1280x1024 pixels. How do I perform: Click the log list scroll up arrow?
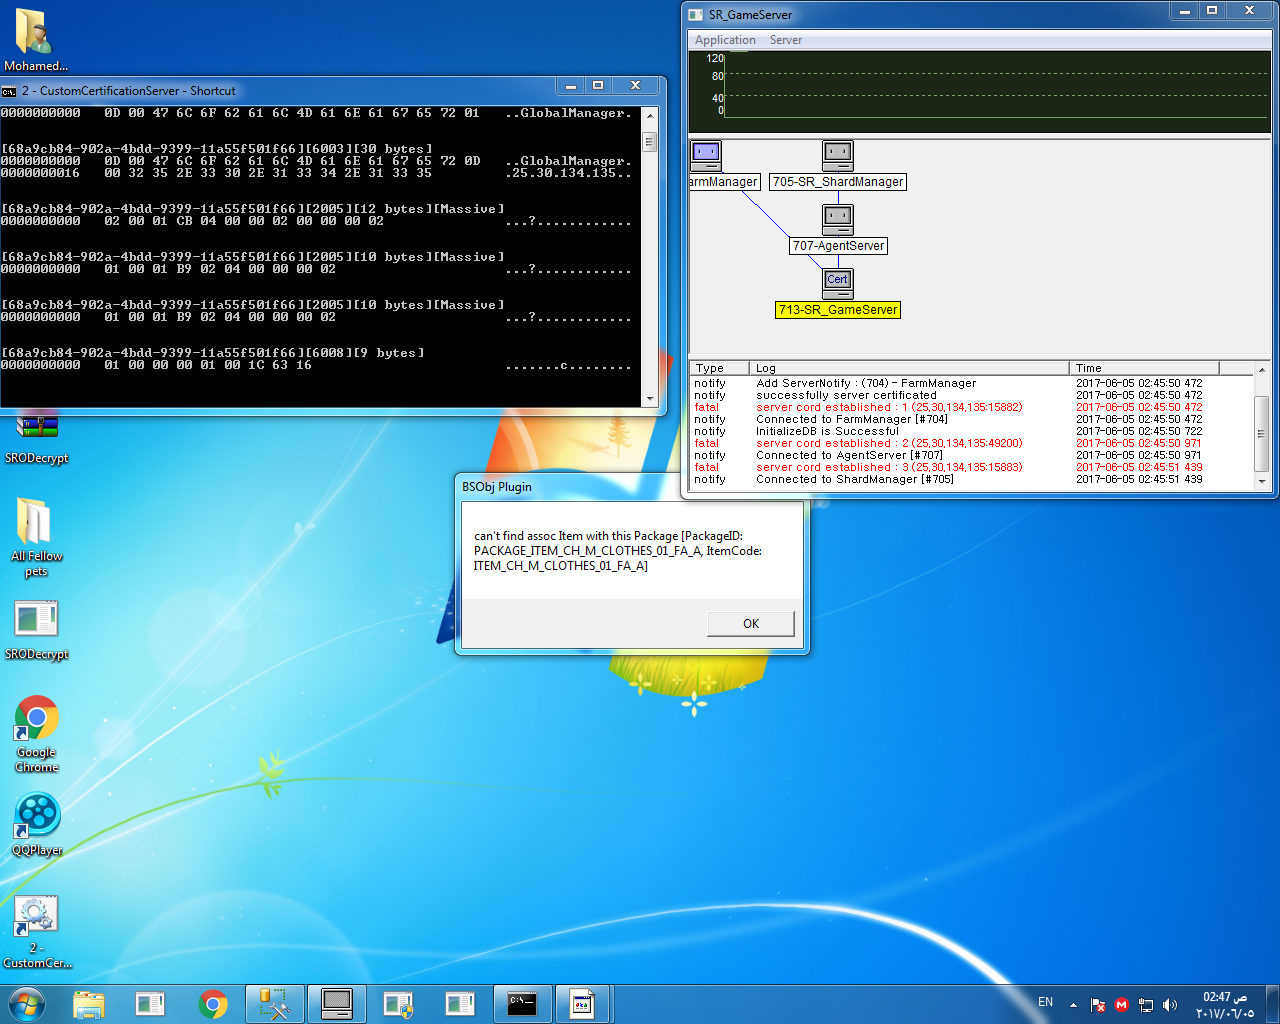[x=1262, y=369]
